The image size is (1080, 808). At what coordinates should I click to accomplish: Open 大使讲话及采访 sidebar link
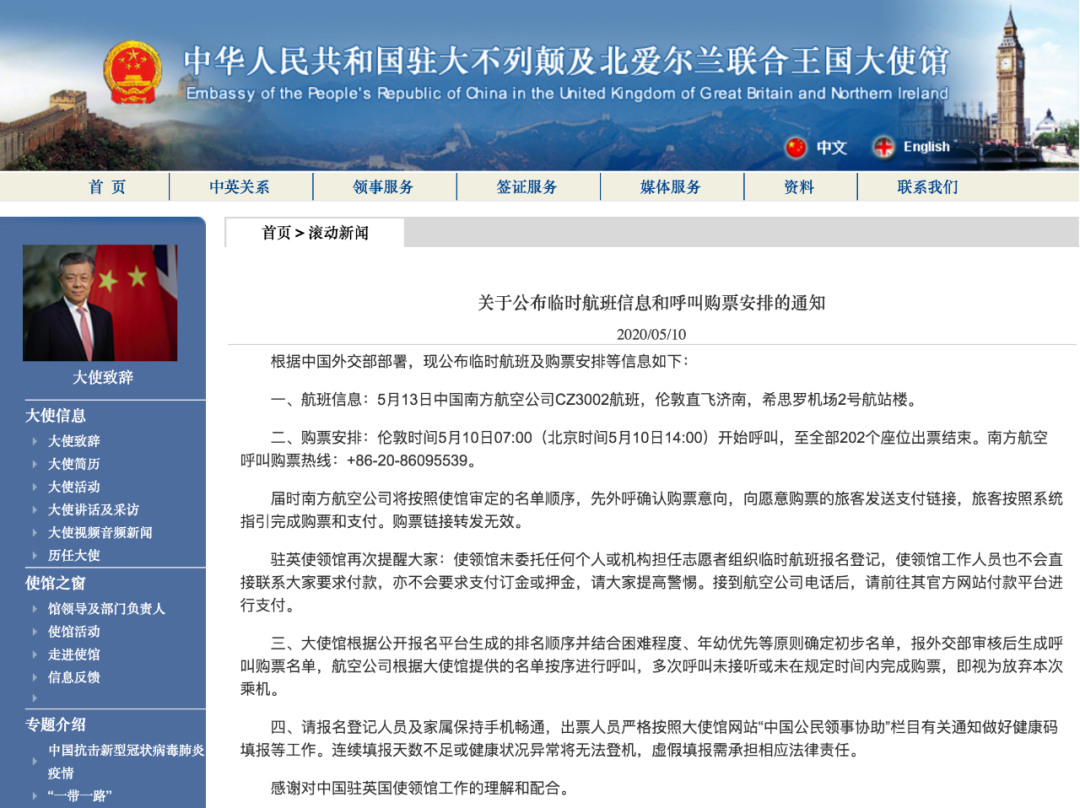(x=93, y=509)
